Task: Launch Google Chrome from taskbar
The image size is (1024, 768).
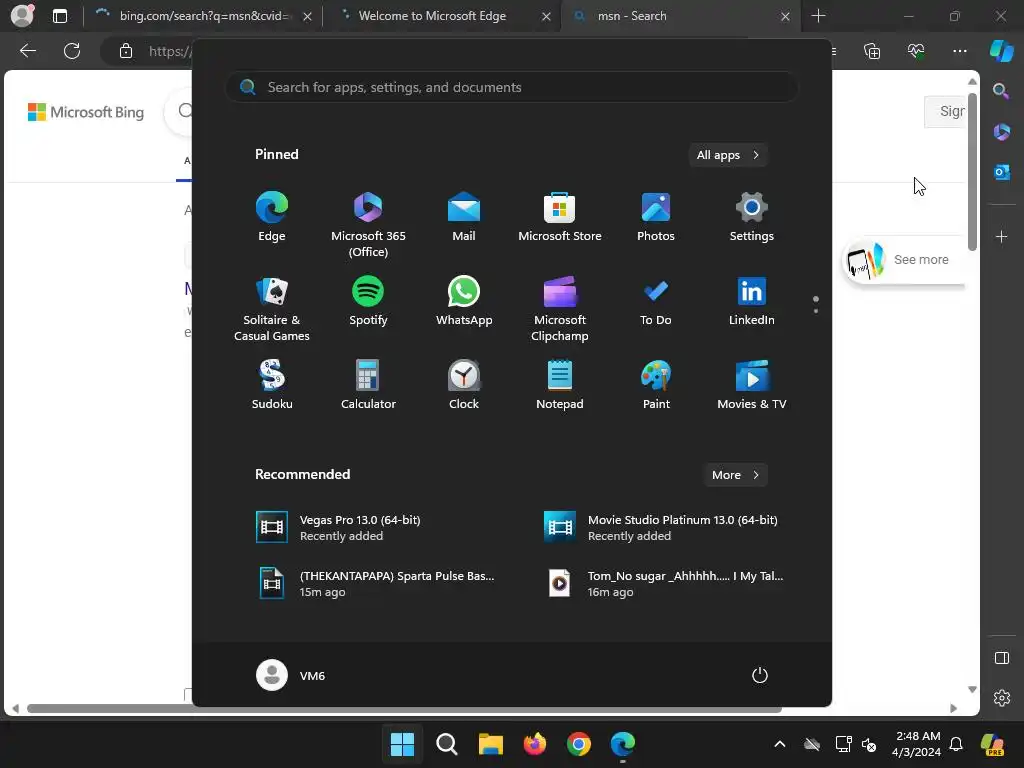Action: click(x=579, y=744)
